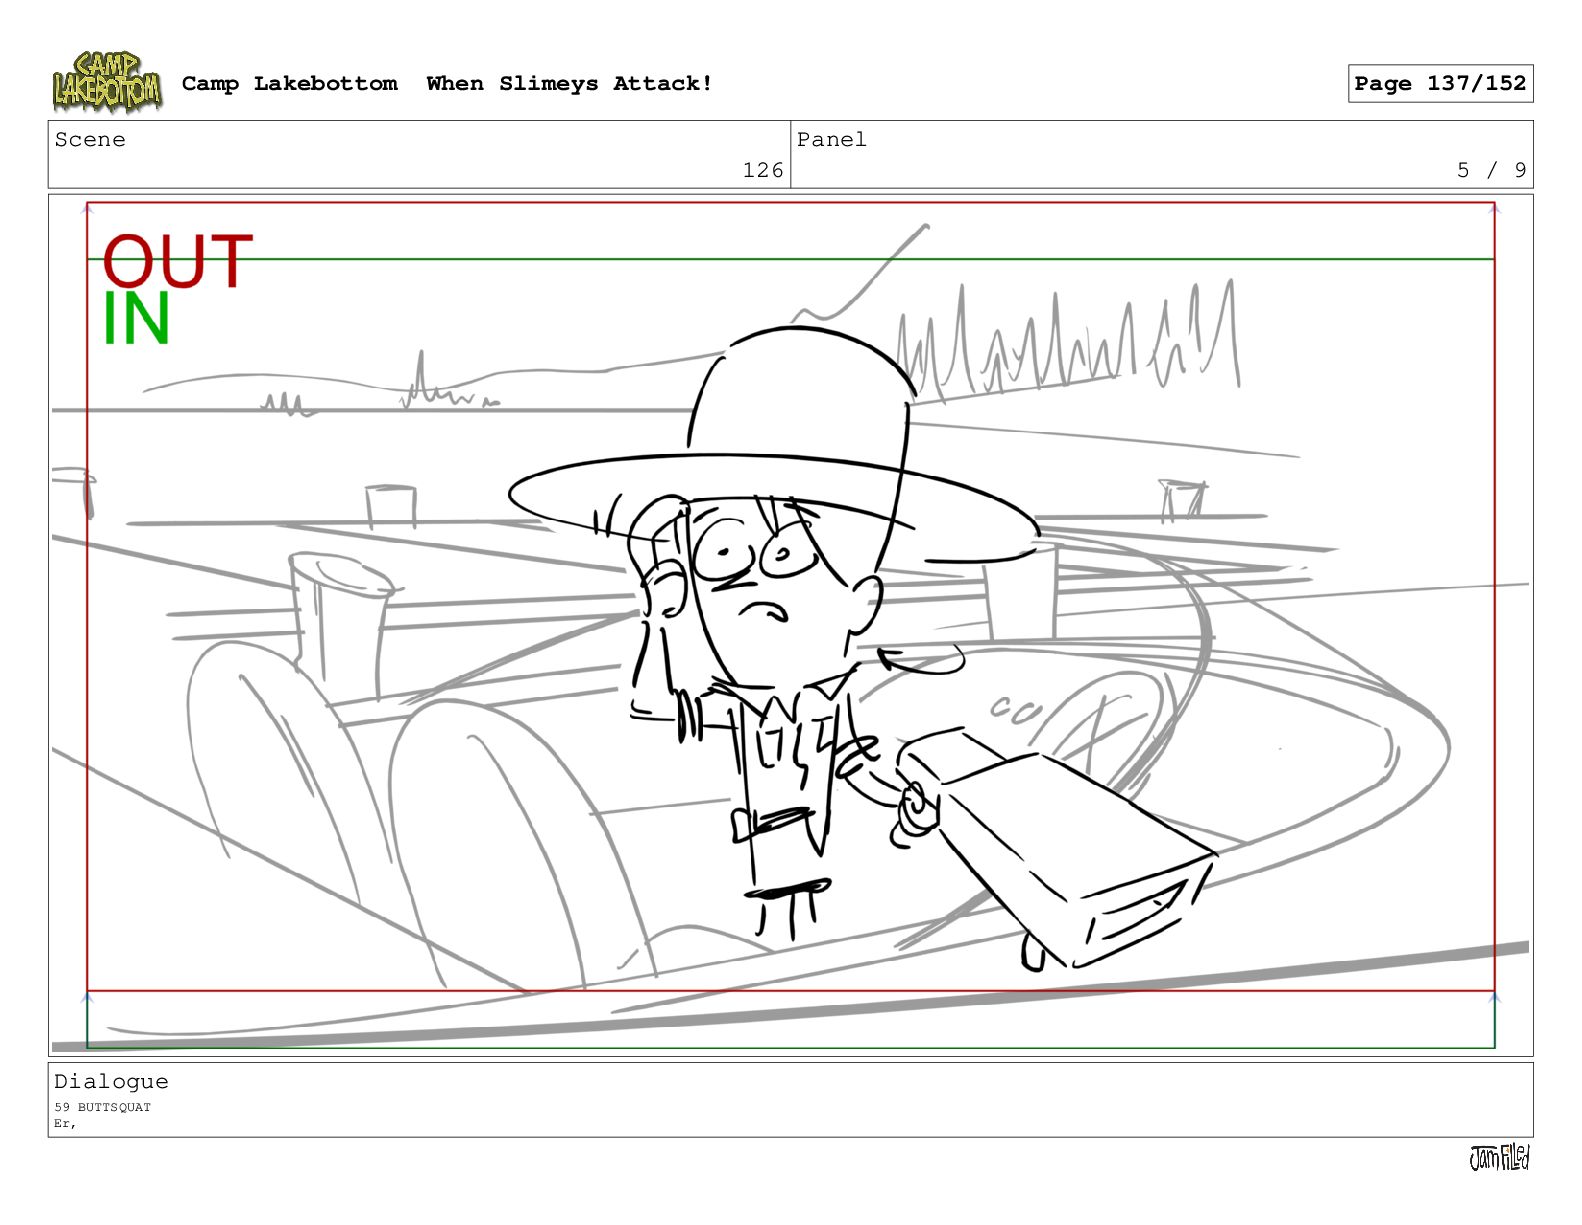Click the 'Page 137/152' box
The image size is (1582, 1225).
tap(1440, 84)
